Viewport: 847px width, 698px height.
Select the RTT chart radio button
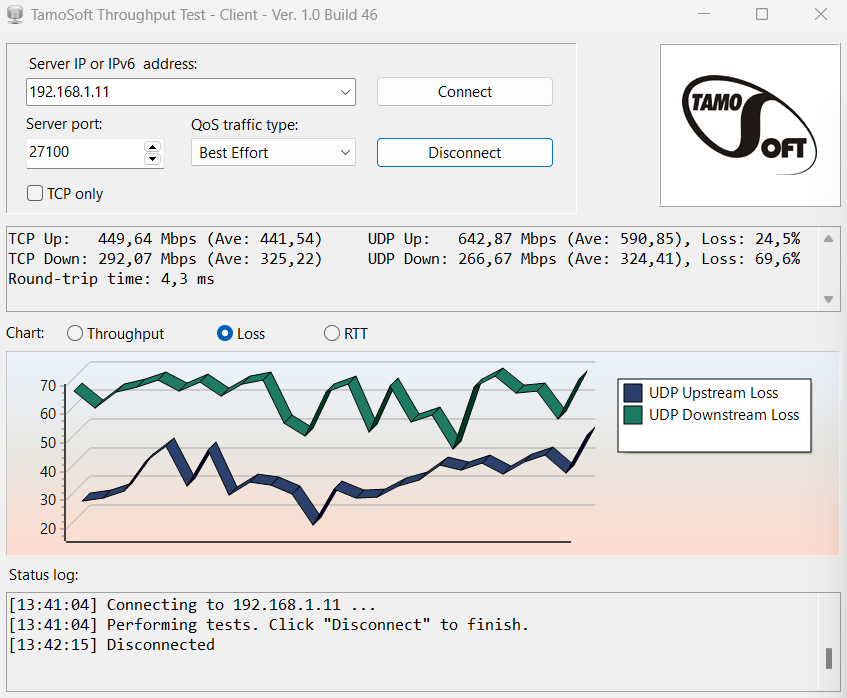[x=332, y=333]
